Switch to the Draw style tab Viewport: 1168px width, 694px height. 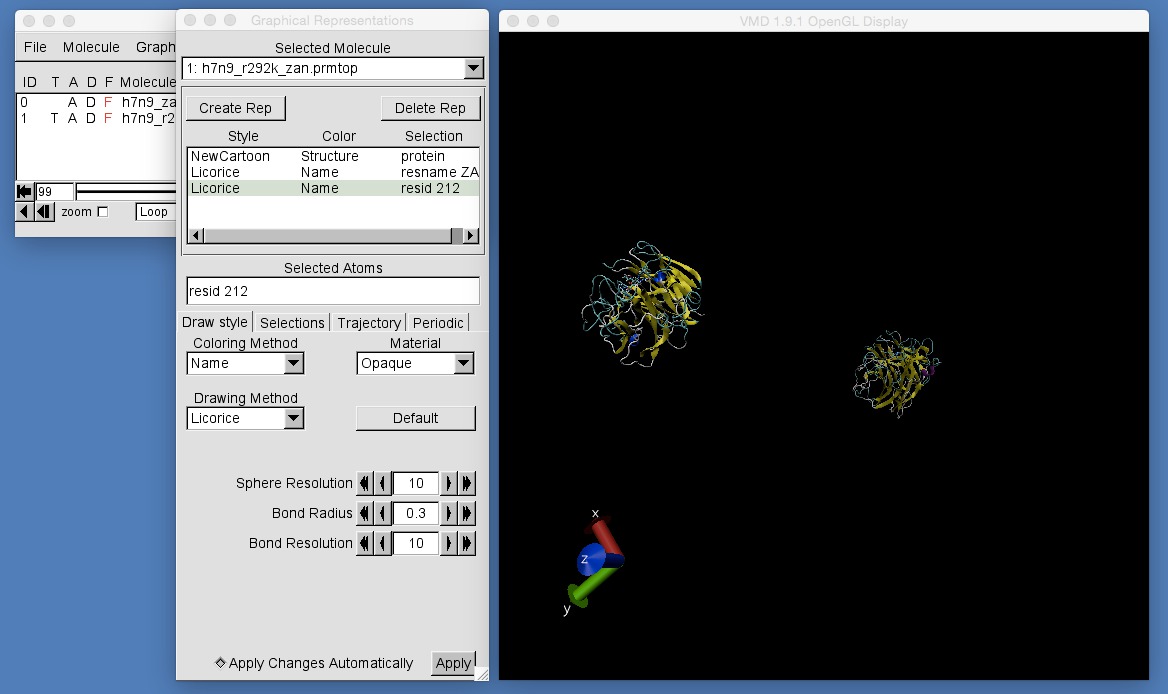[x=215, y=322]
